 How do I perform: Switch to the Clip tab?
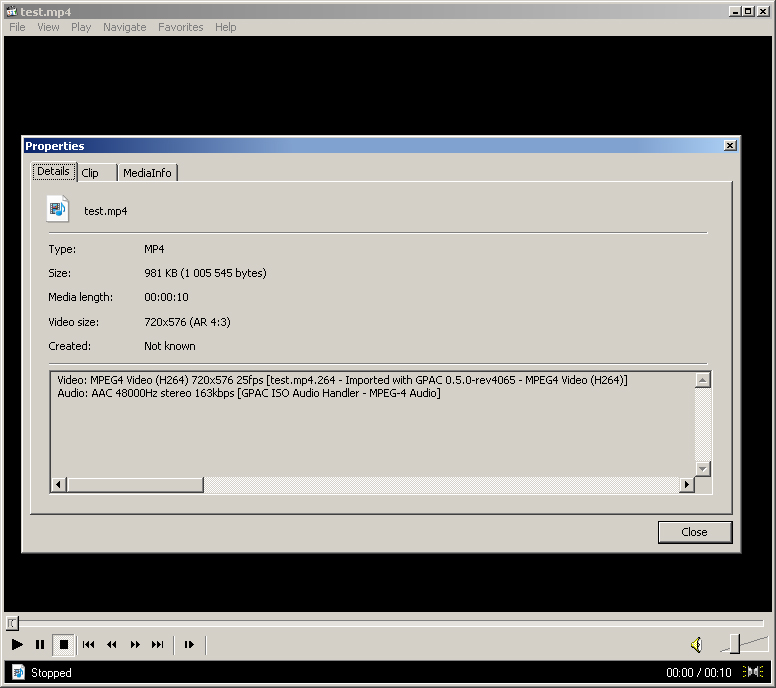click(x=97, y=173)
